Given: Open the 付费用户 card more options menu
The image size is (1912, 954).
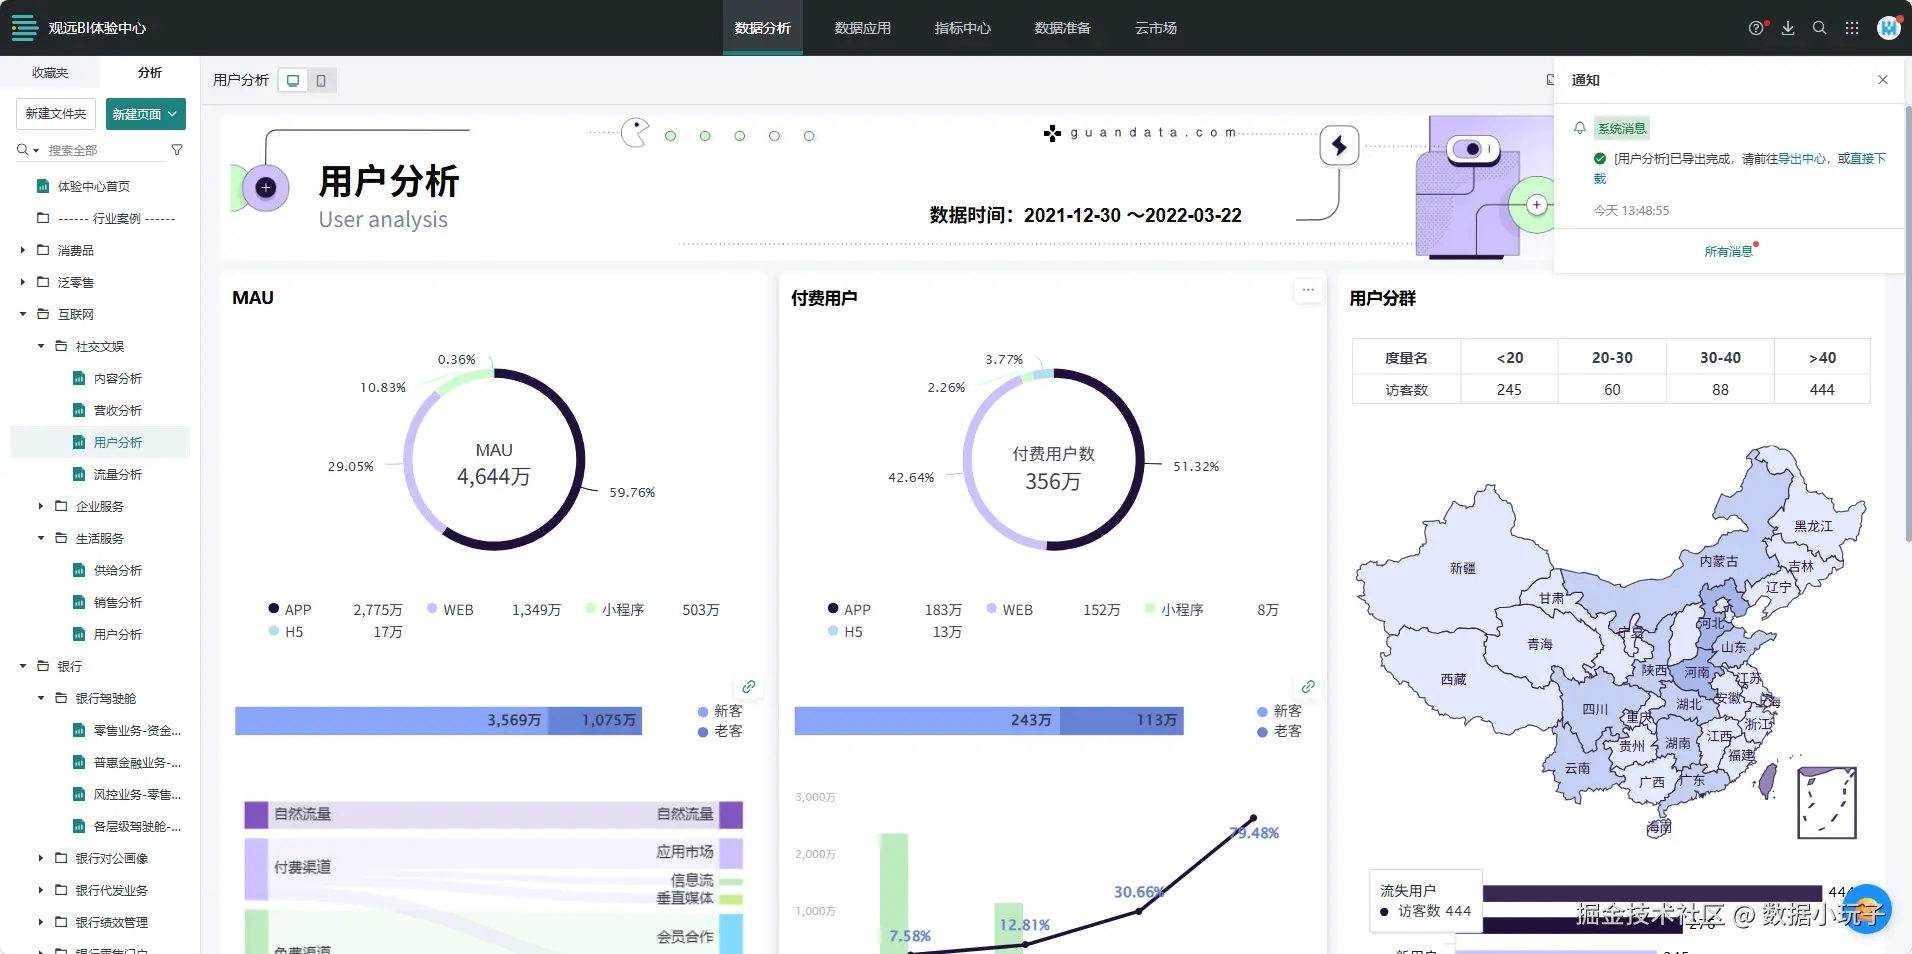Looking at the screenshot, I should coord(1308,290).
